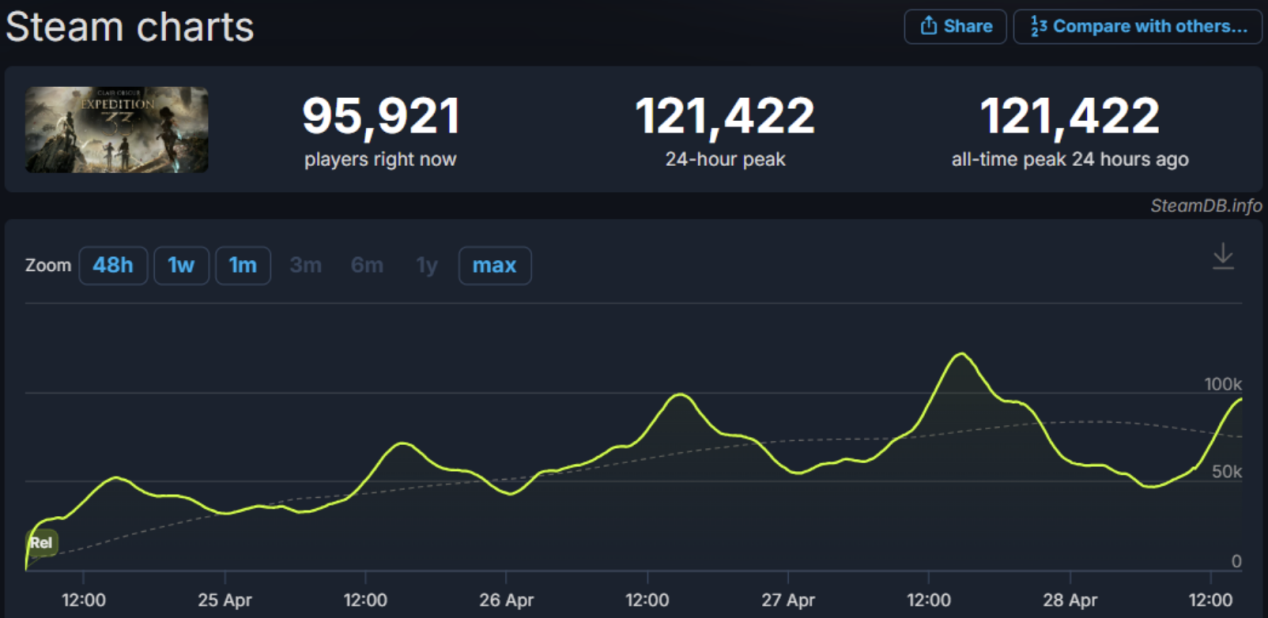Click the 95,921 players right now figure

(381, 117)
